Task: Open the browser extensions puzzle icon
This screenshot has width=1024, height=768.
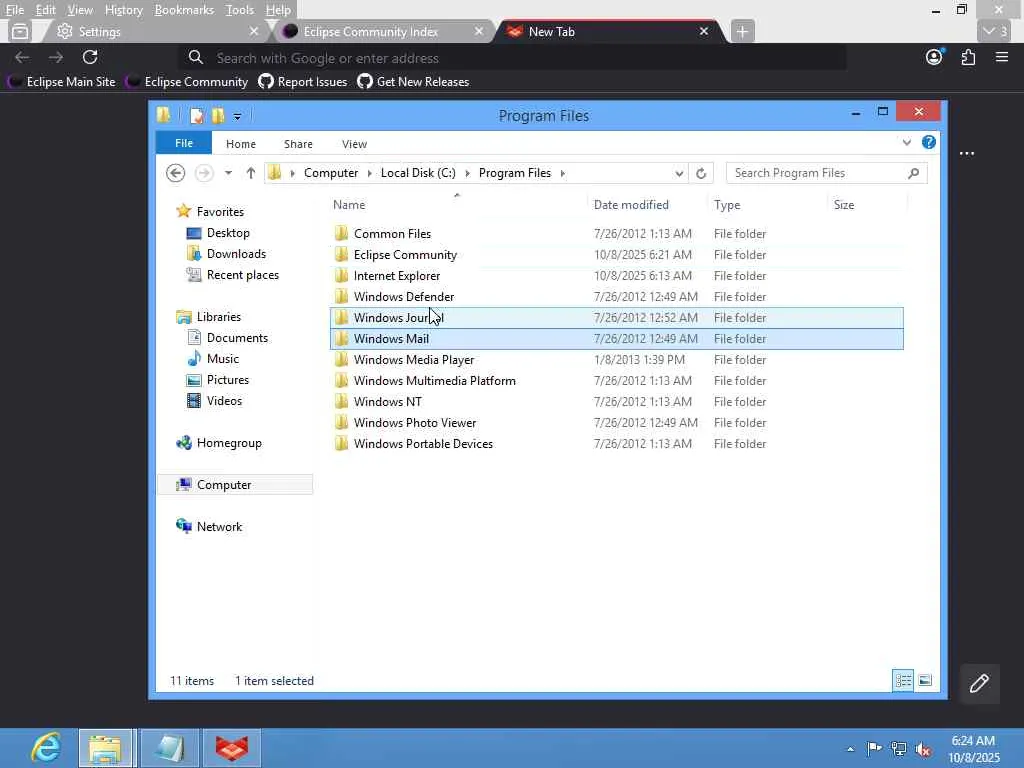Action: (x=968, y=57)
